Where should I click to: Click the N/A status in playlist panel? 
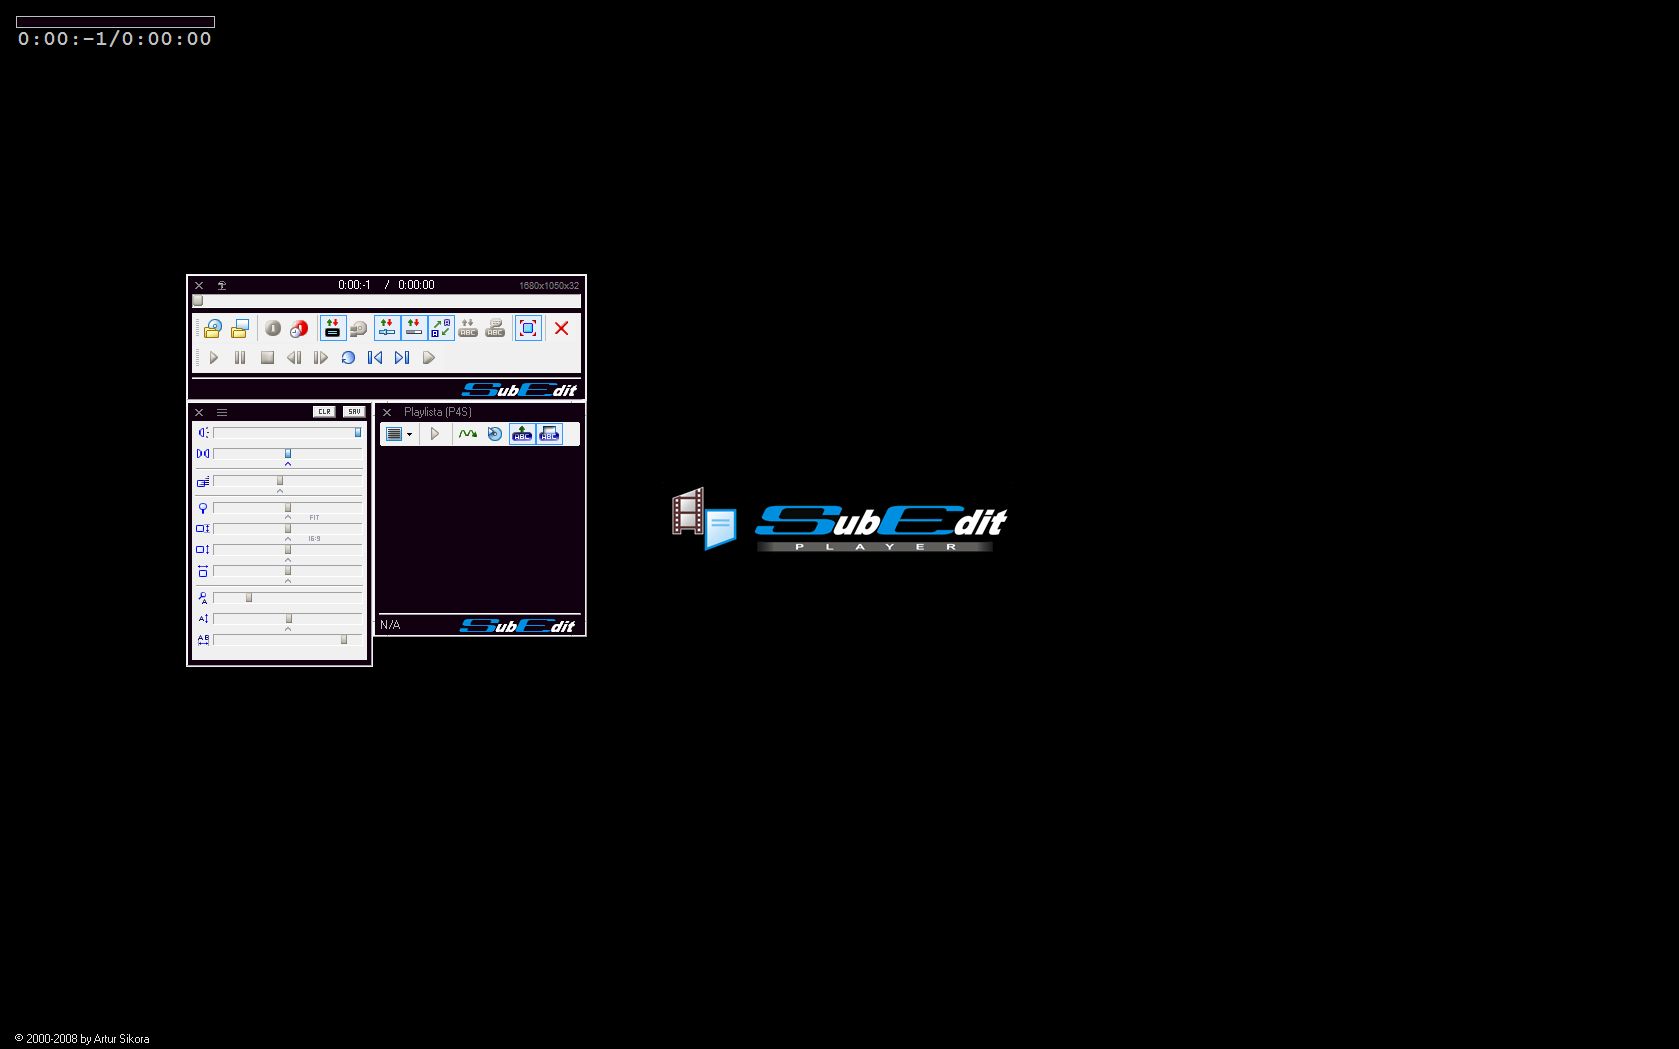pos(390,625)
